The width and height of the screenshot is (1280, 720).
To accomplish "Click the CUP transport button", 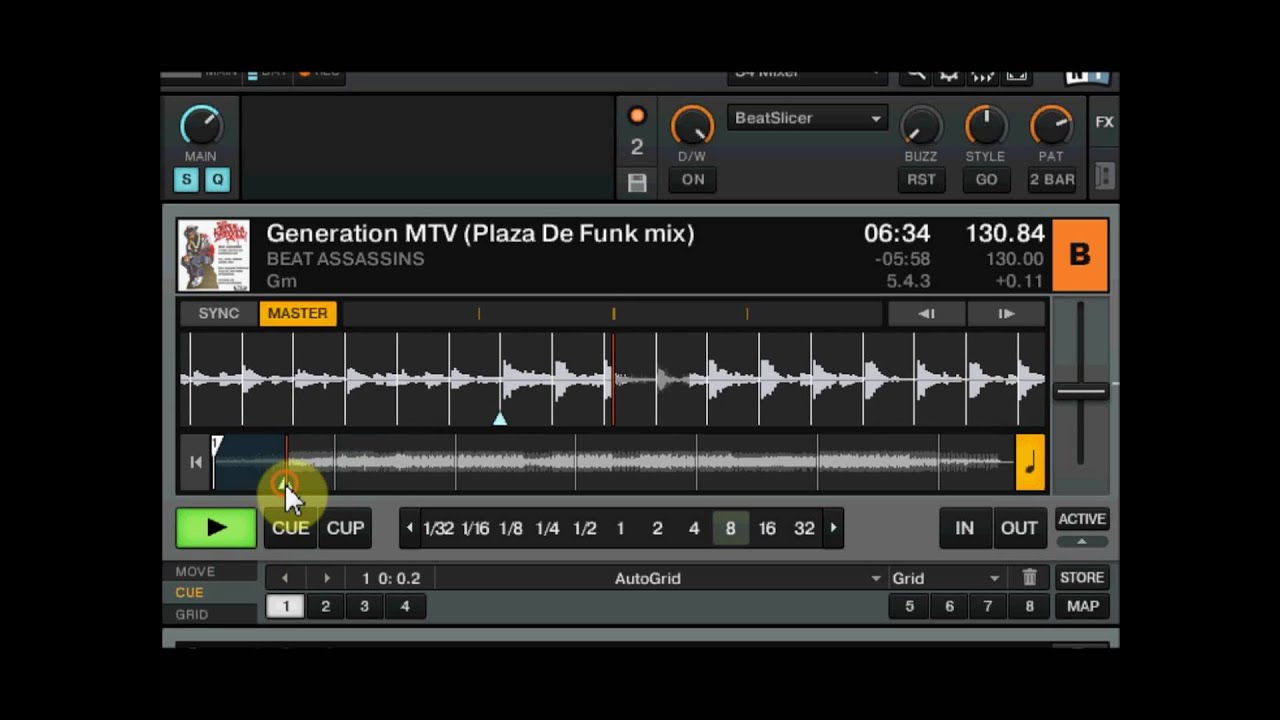I will coord(345,528).
